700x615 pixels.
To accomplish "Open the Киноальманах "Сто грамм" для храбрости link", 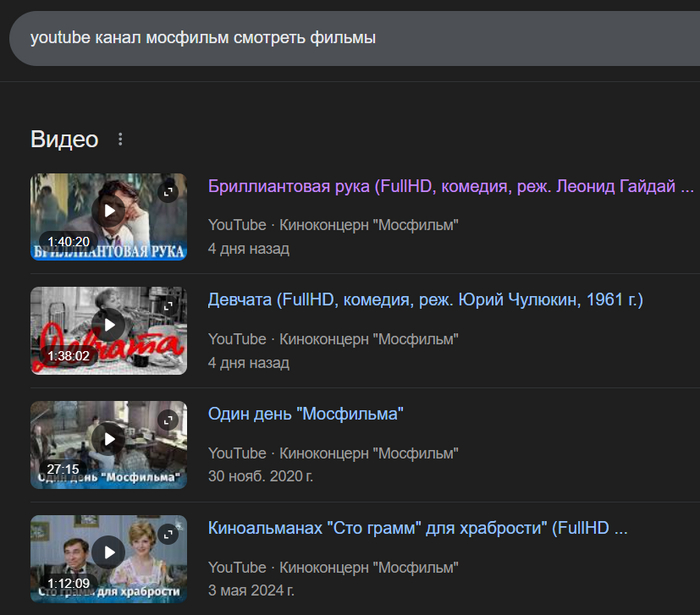I will [417, 528].
